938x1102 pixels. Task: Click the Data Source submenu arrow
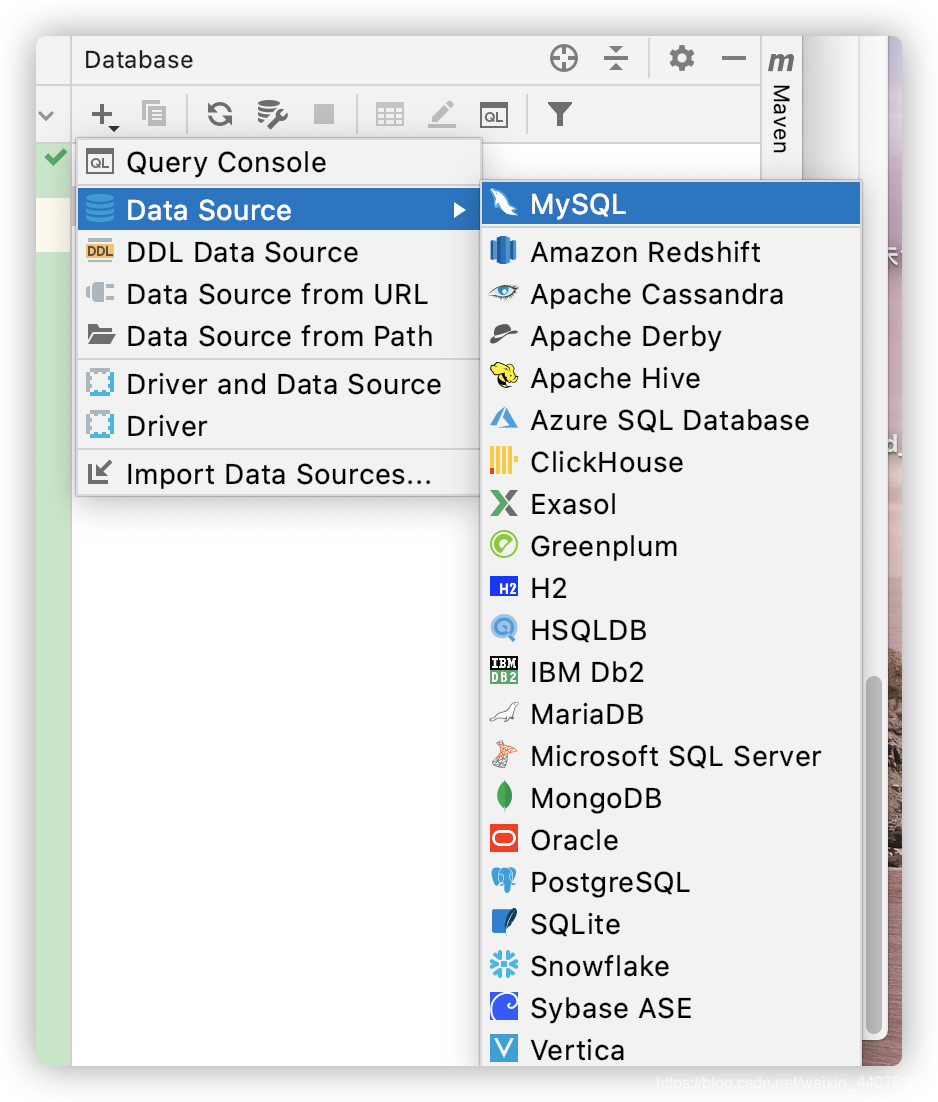click(x=460, y=210)
